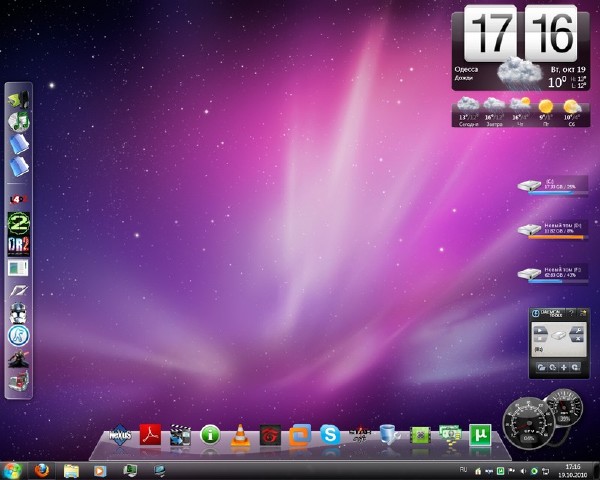The width and height of the screenshot is (600, 480).
Task: Click the green info icon in dock
Action: pyautogui.click(x=210, y=435)
